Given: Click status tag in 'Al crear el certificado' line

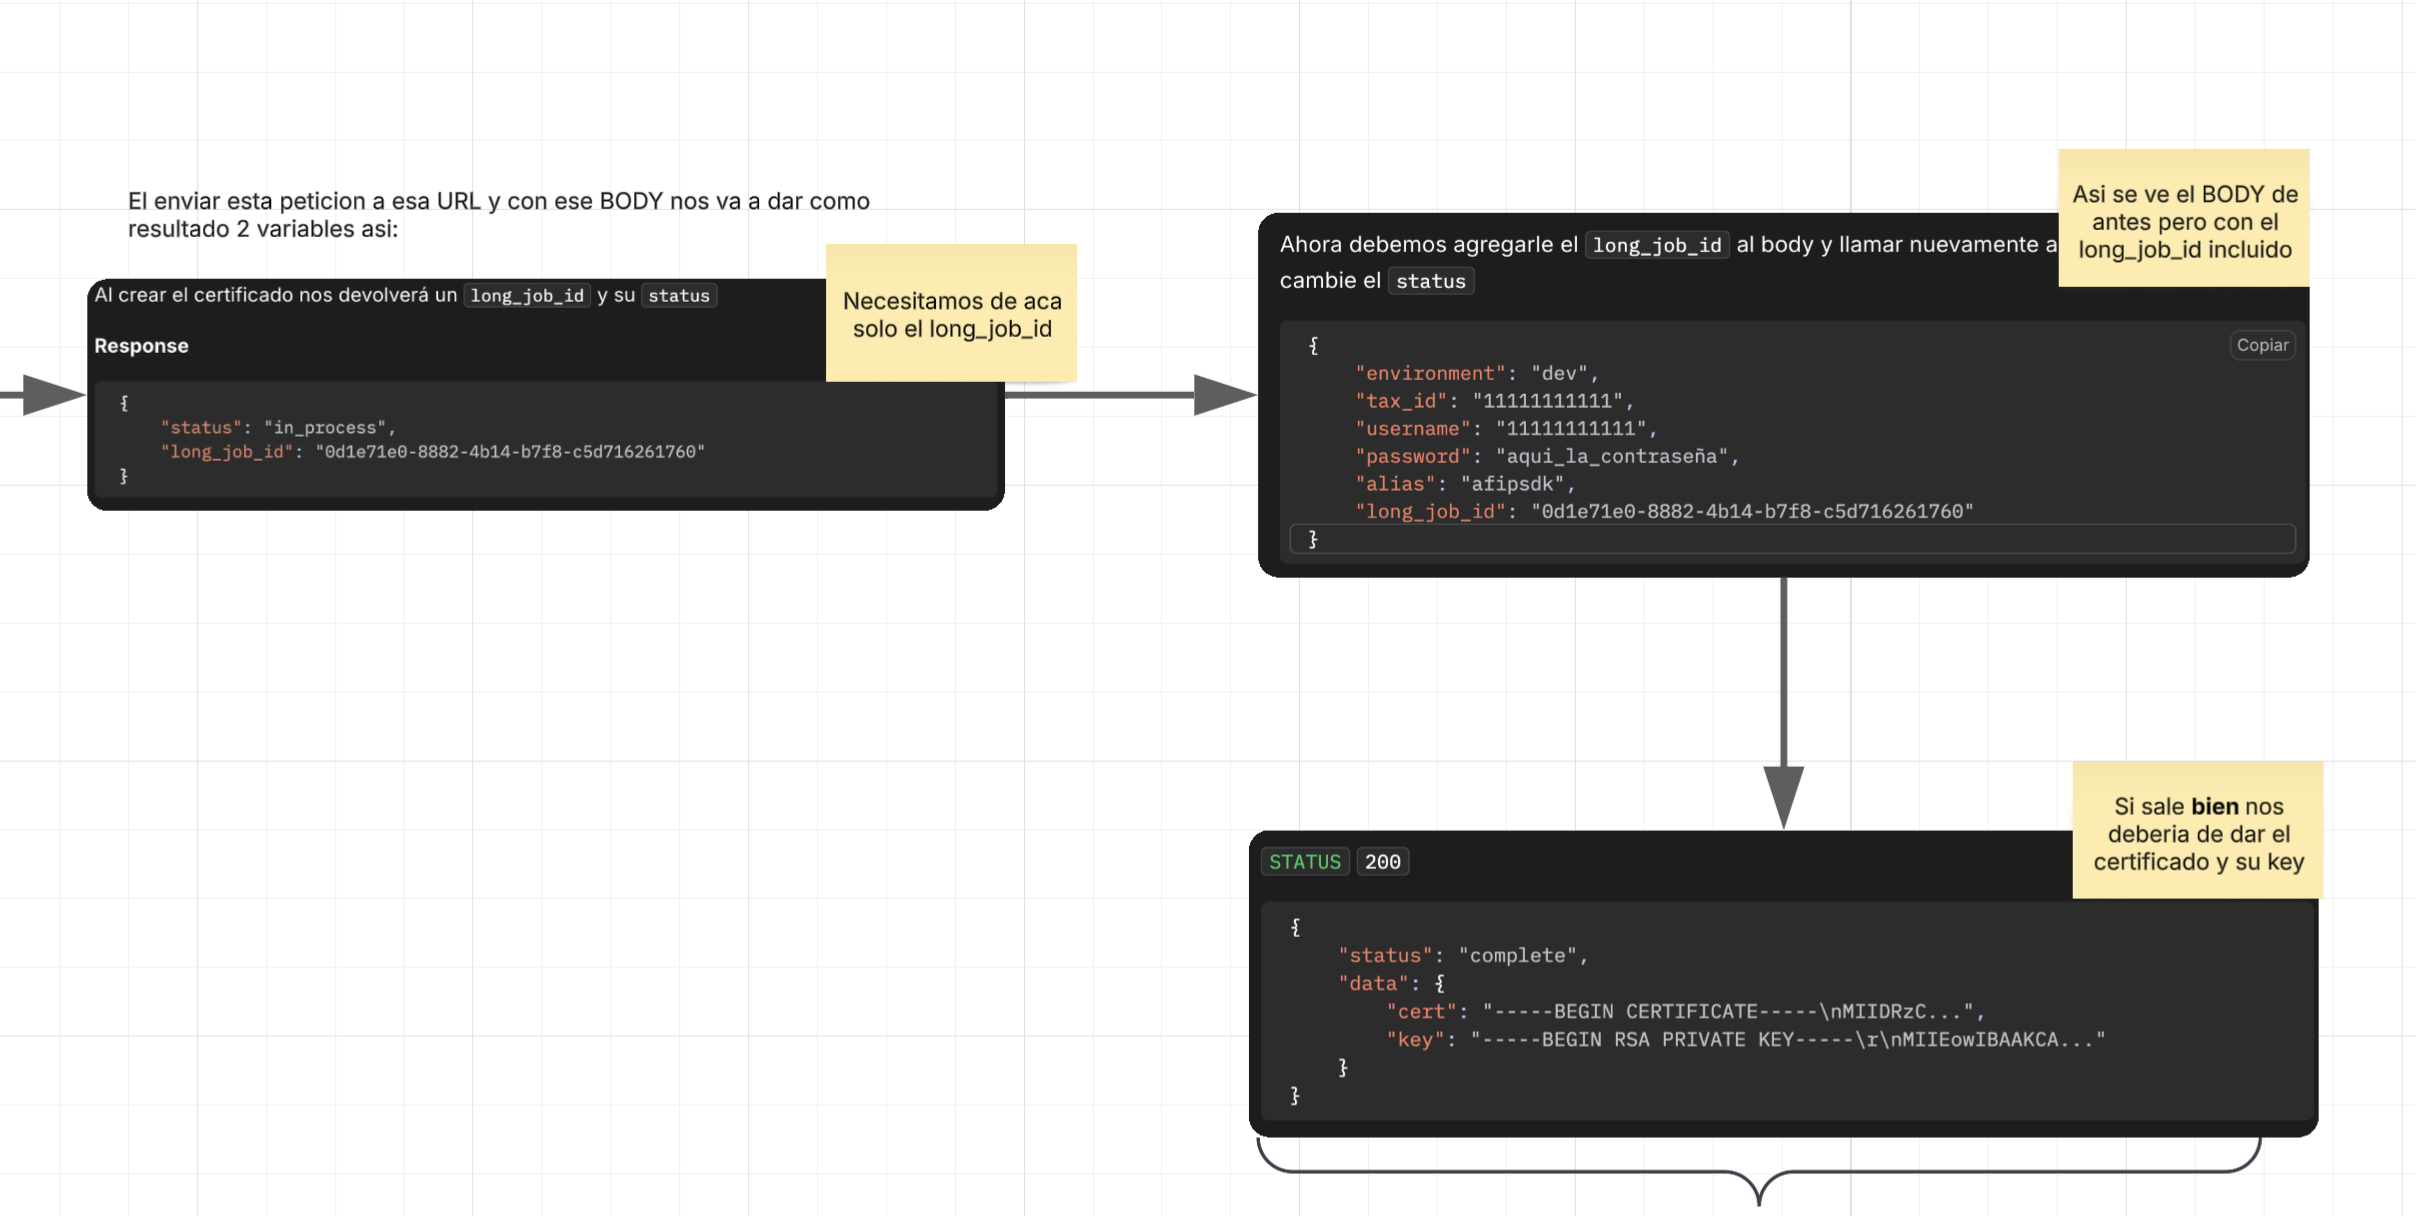Looking at the screenshot, I should pos(678,296).
